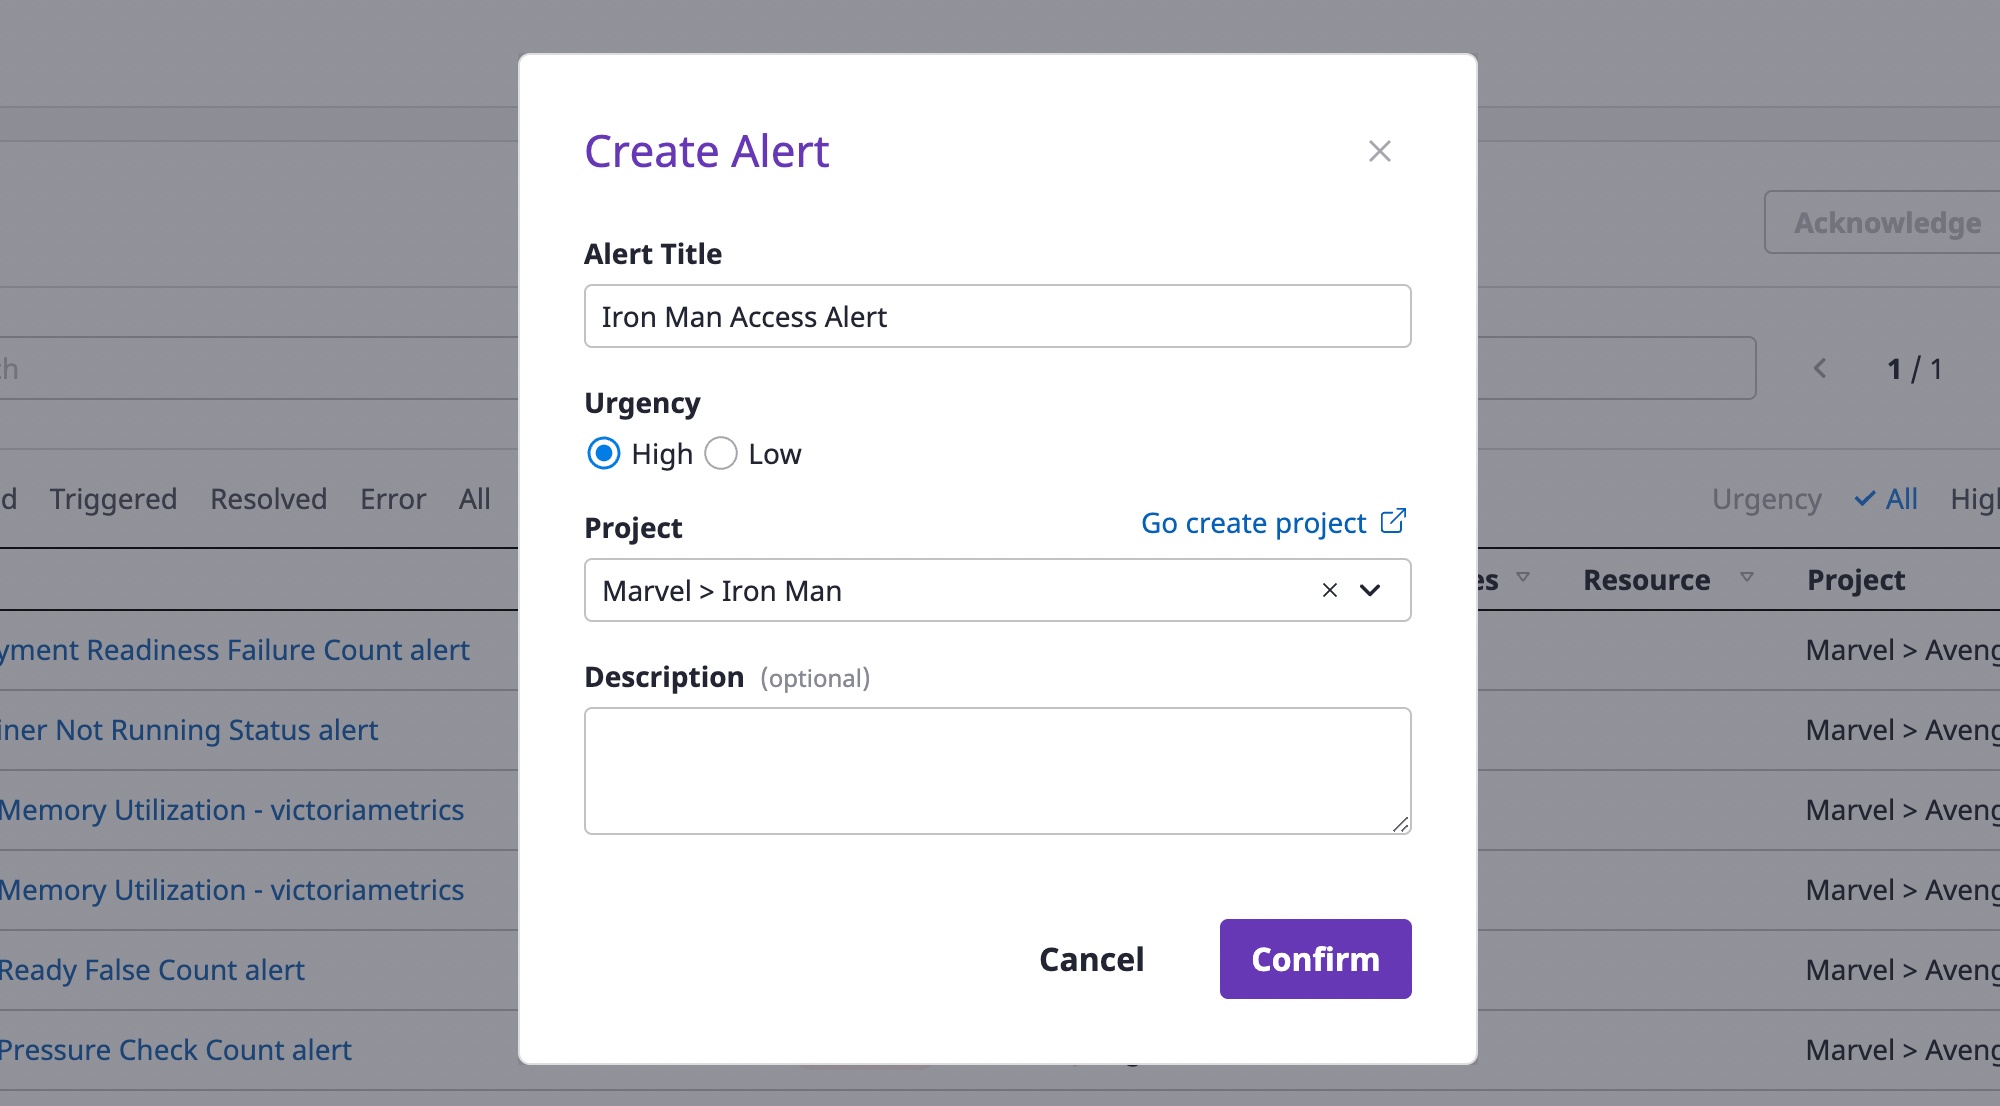The height and width of the screenshot is (1106, 2000).
Task: Go to previous page arrow
Action: 1820,369
